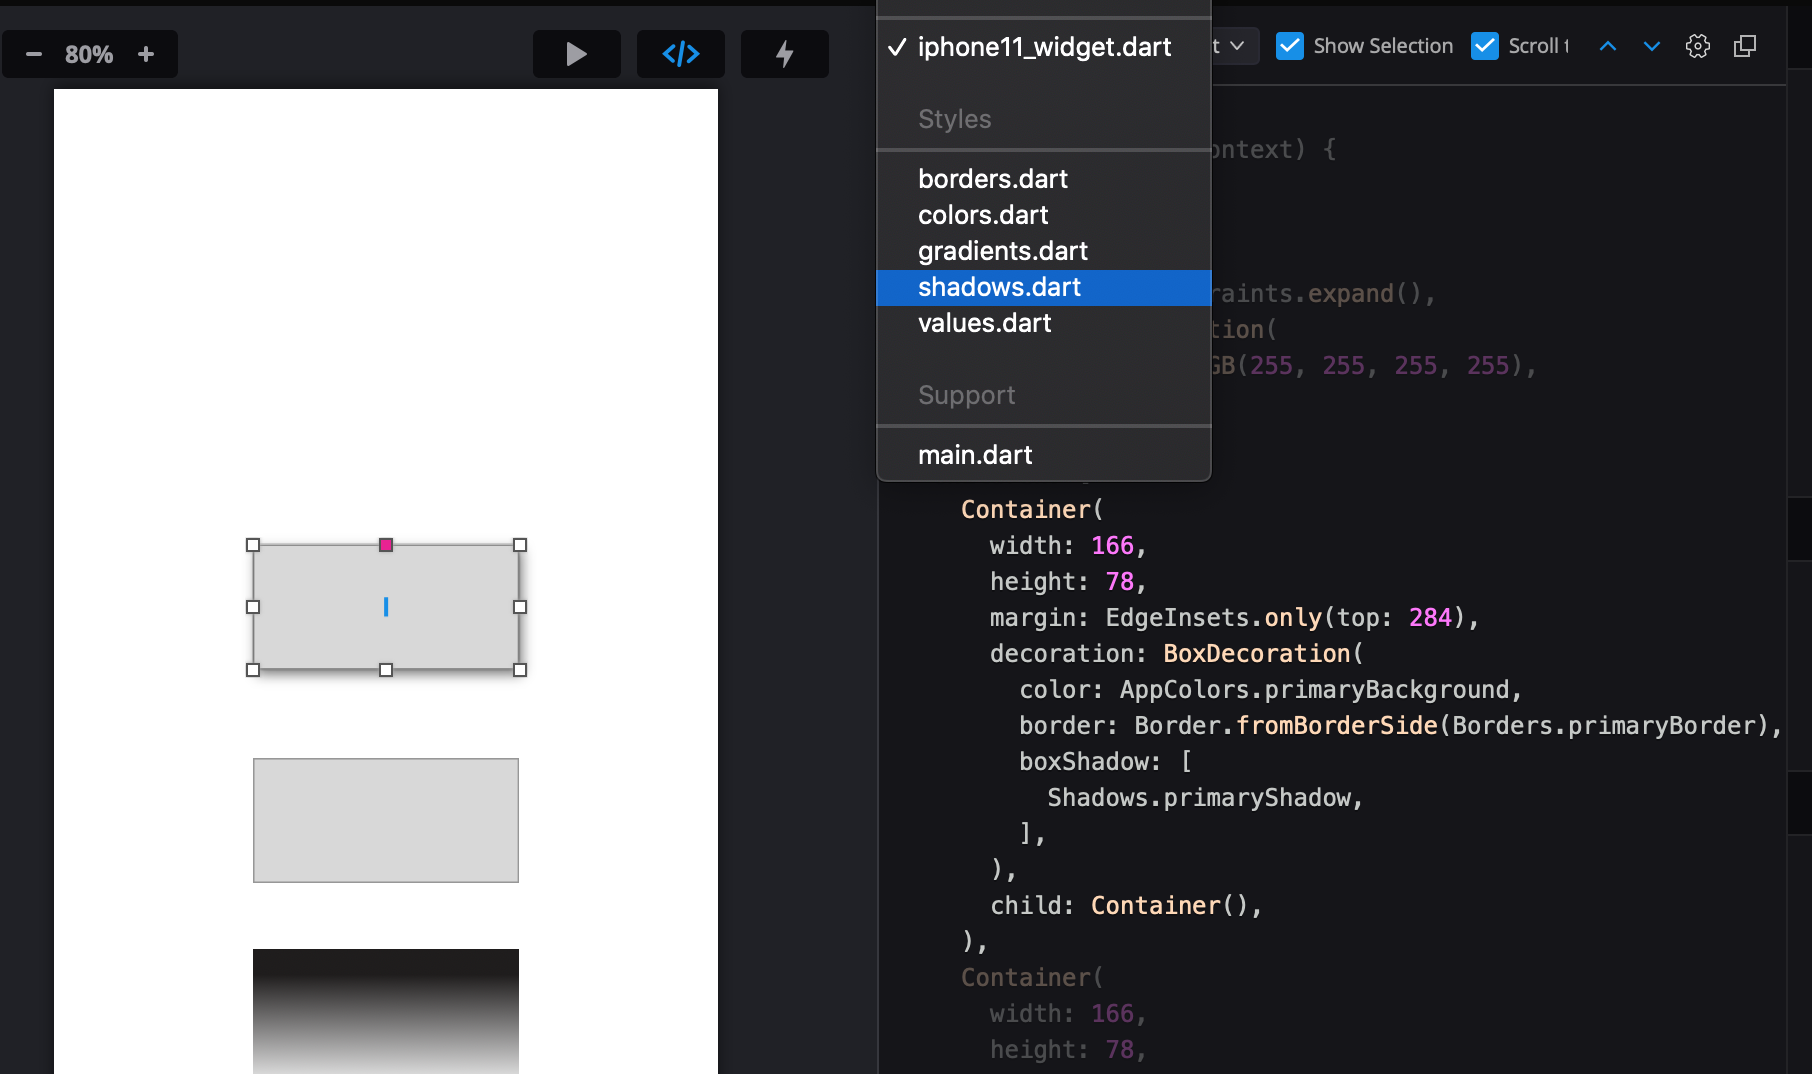Click the pink top-center resize handle

point(386,545)
